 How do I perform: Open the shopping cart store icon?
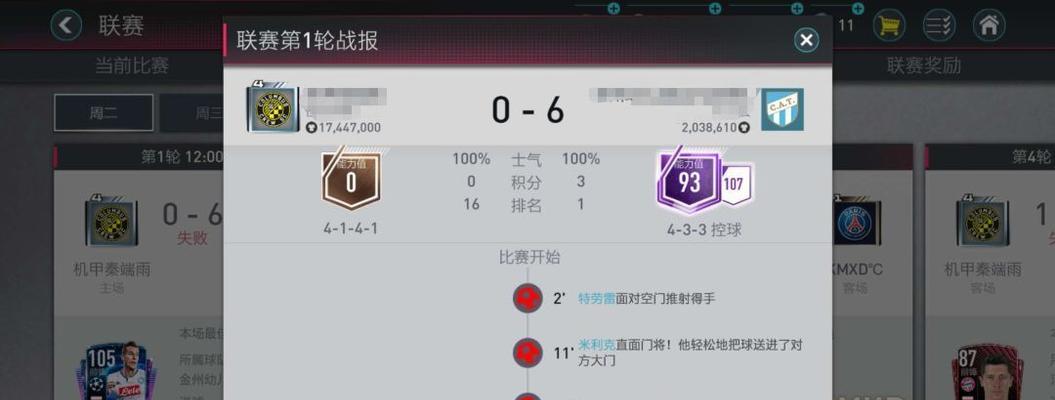(889, 26)
